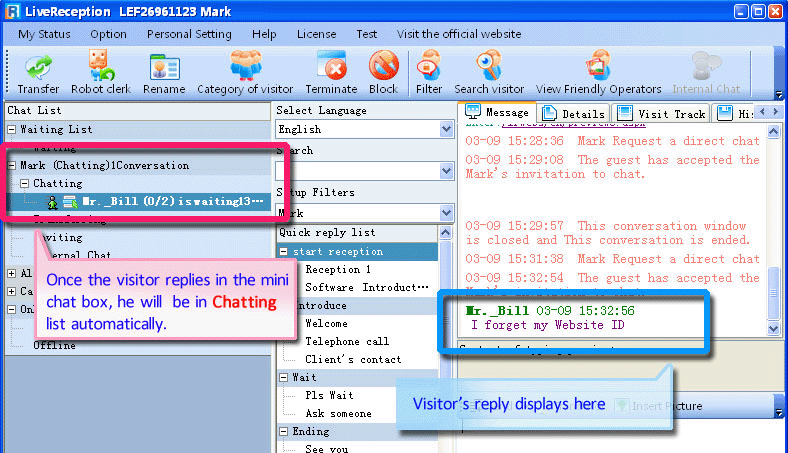Click the message pane scroll-down arrow
The image size is (788, 453).
(773, 329)
